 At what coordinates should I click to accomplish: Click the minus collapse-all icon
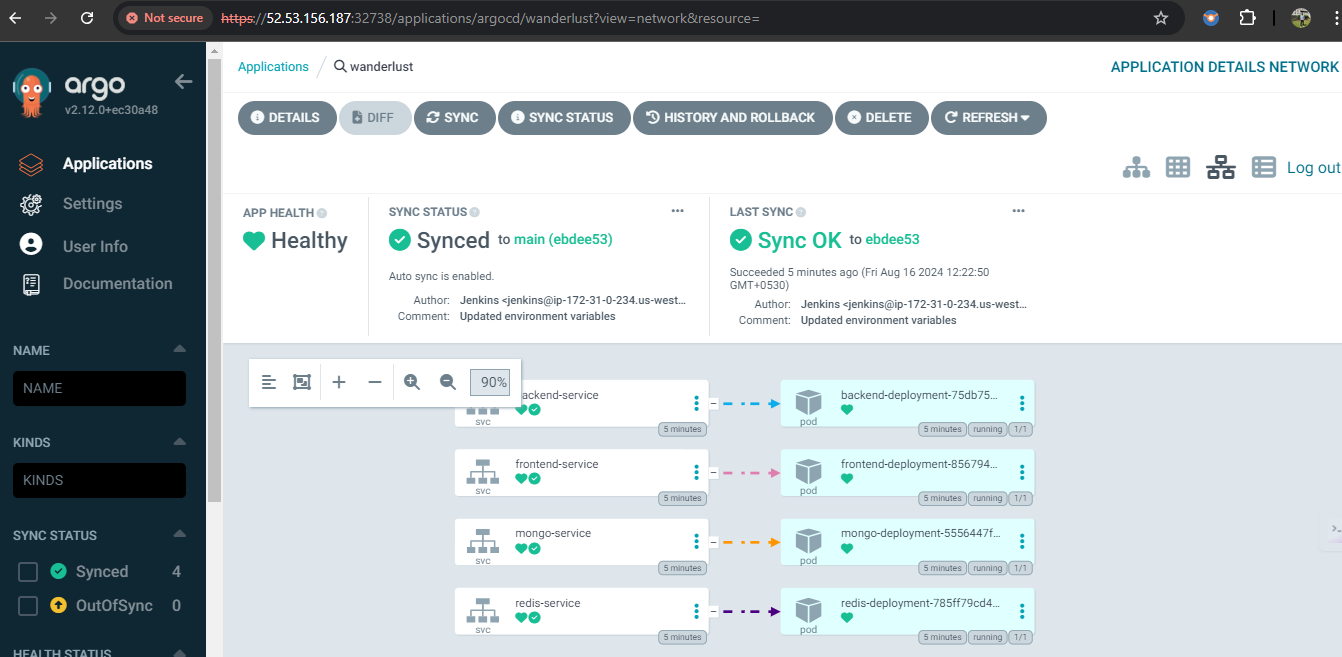[375, 382]
